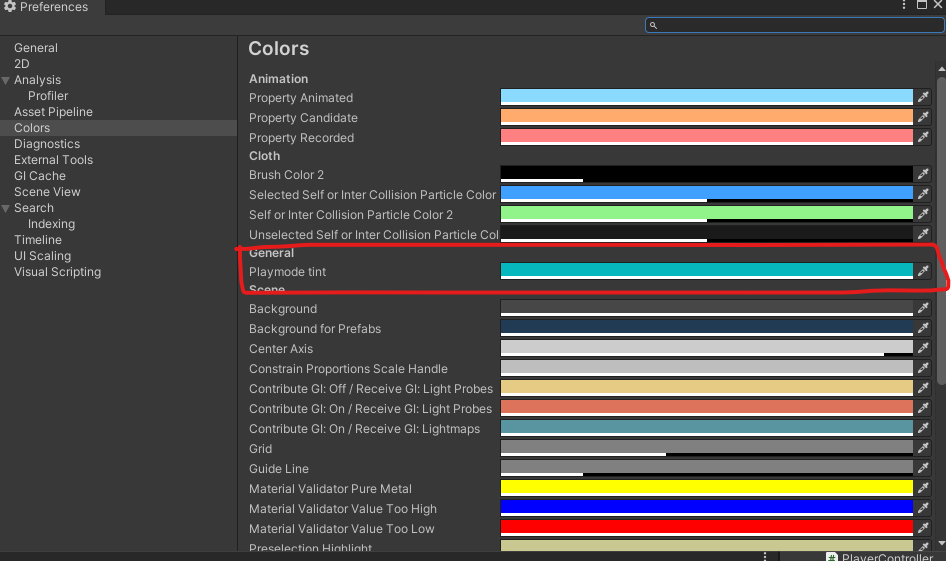Go to External Tools settings
This screenshot has width=951, height=561.
click(x=53, y=160)
